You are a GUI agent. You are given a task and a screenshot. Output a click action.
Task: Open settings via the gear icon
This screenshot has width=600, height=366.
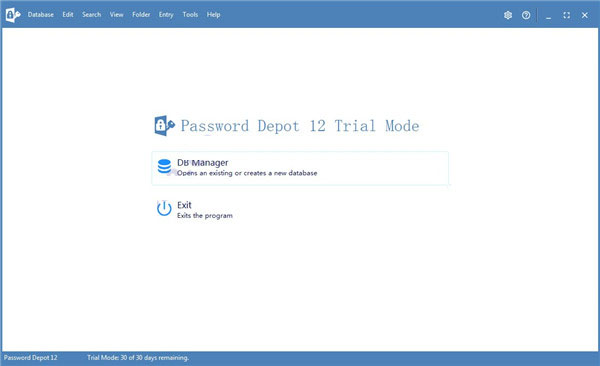(508, 15)
